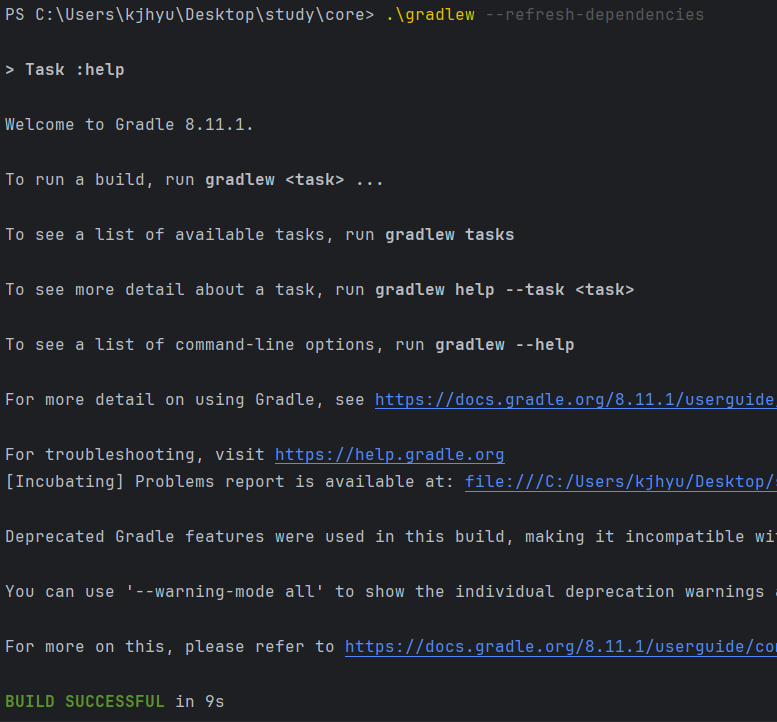The width and height of the screenshot is (777, 722).
Task: Click the '[Incubating]' label text
Action: pos(65,482)
